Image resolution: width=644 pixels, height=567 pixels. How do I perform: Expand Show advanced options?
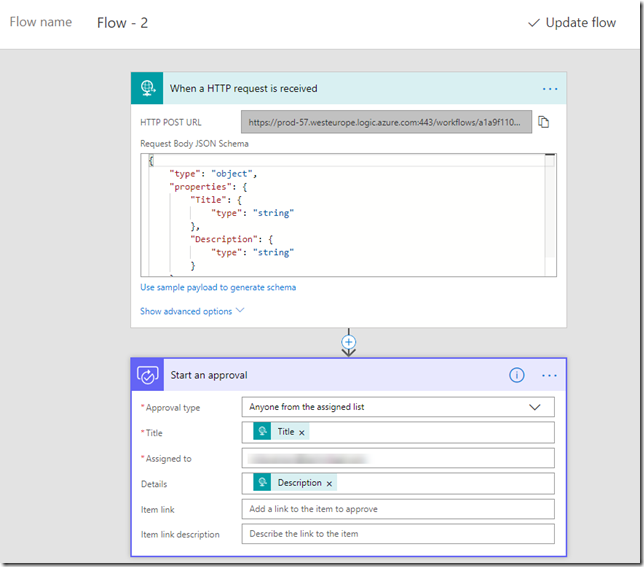pyautogui.click(x=192, y=311)
